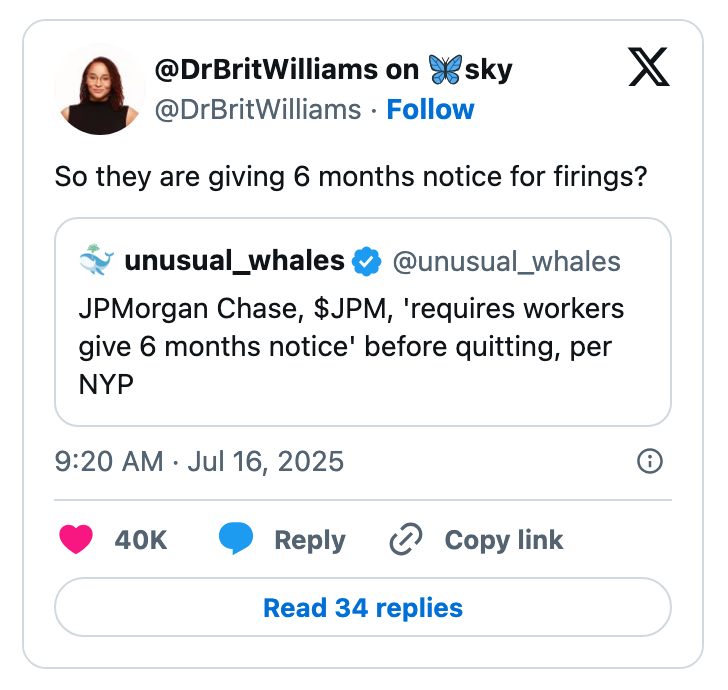Like the tweet with the heart icon
The height and width of the screenshot is (690, 728).
click(x=76, y=540)
